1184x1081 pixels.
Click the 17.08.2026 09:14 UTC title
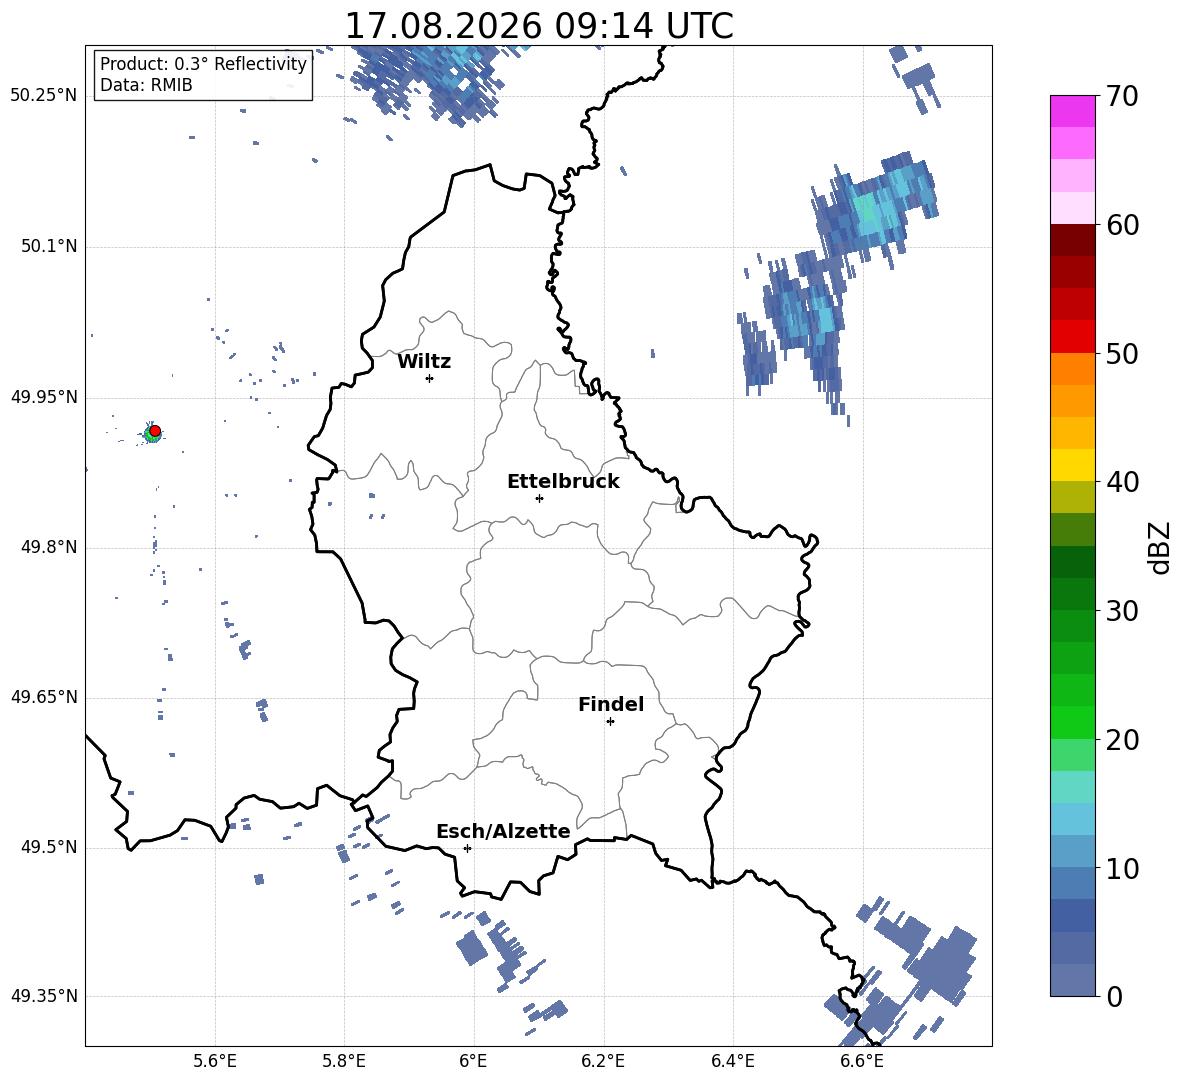539,26
